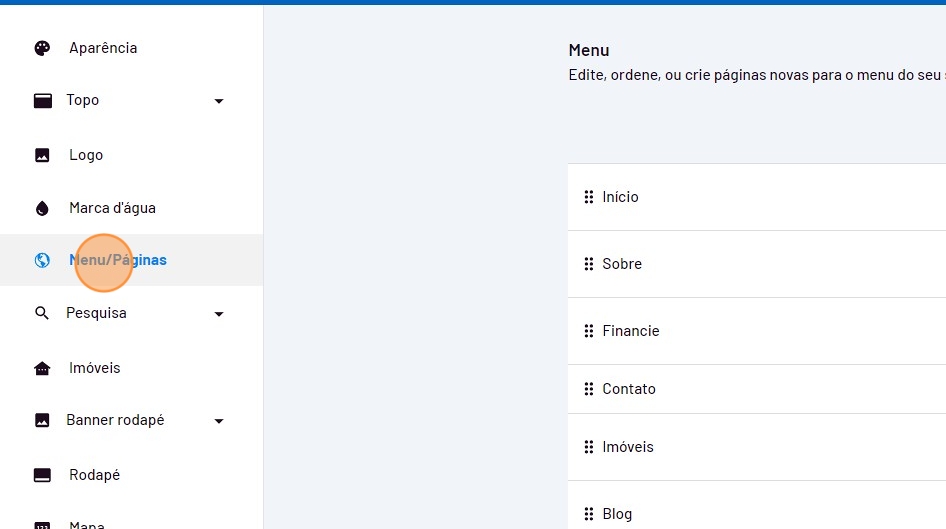The image size is (946, 529).
Task: Click the Aparência palette icon
Action: pos(42,48)
